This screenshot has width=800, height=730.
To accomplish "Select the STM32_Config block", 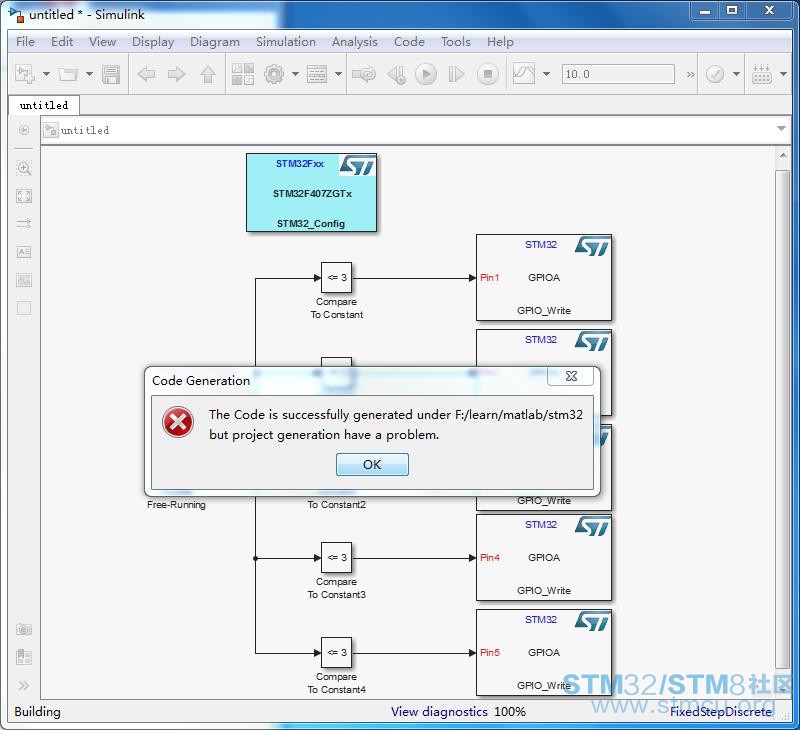I will (x=311, y=193).
